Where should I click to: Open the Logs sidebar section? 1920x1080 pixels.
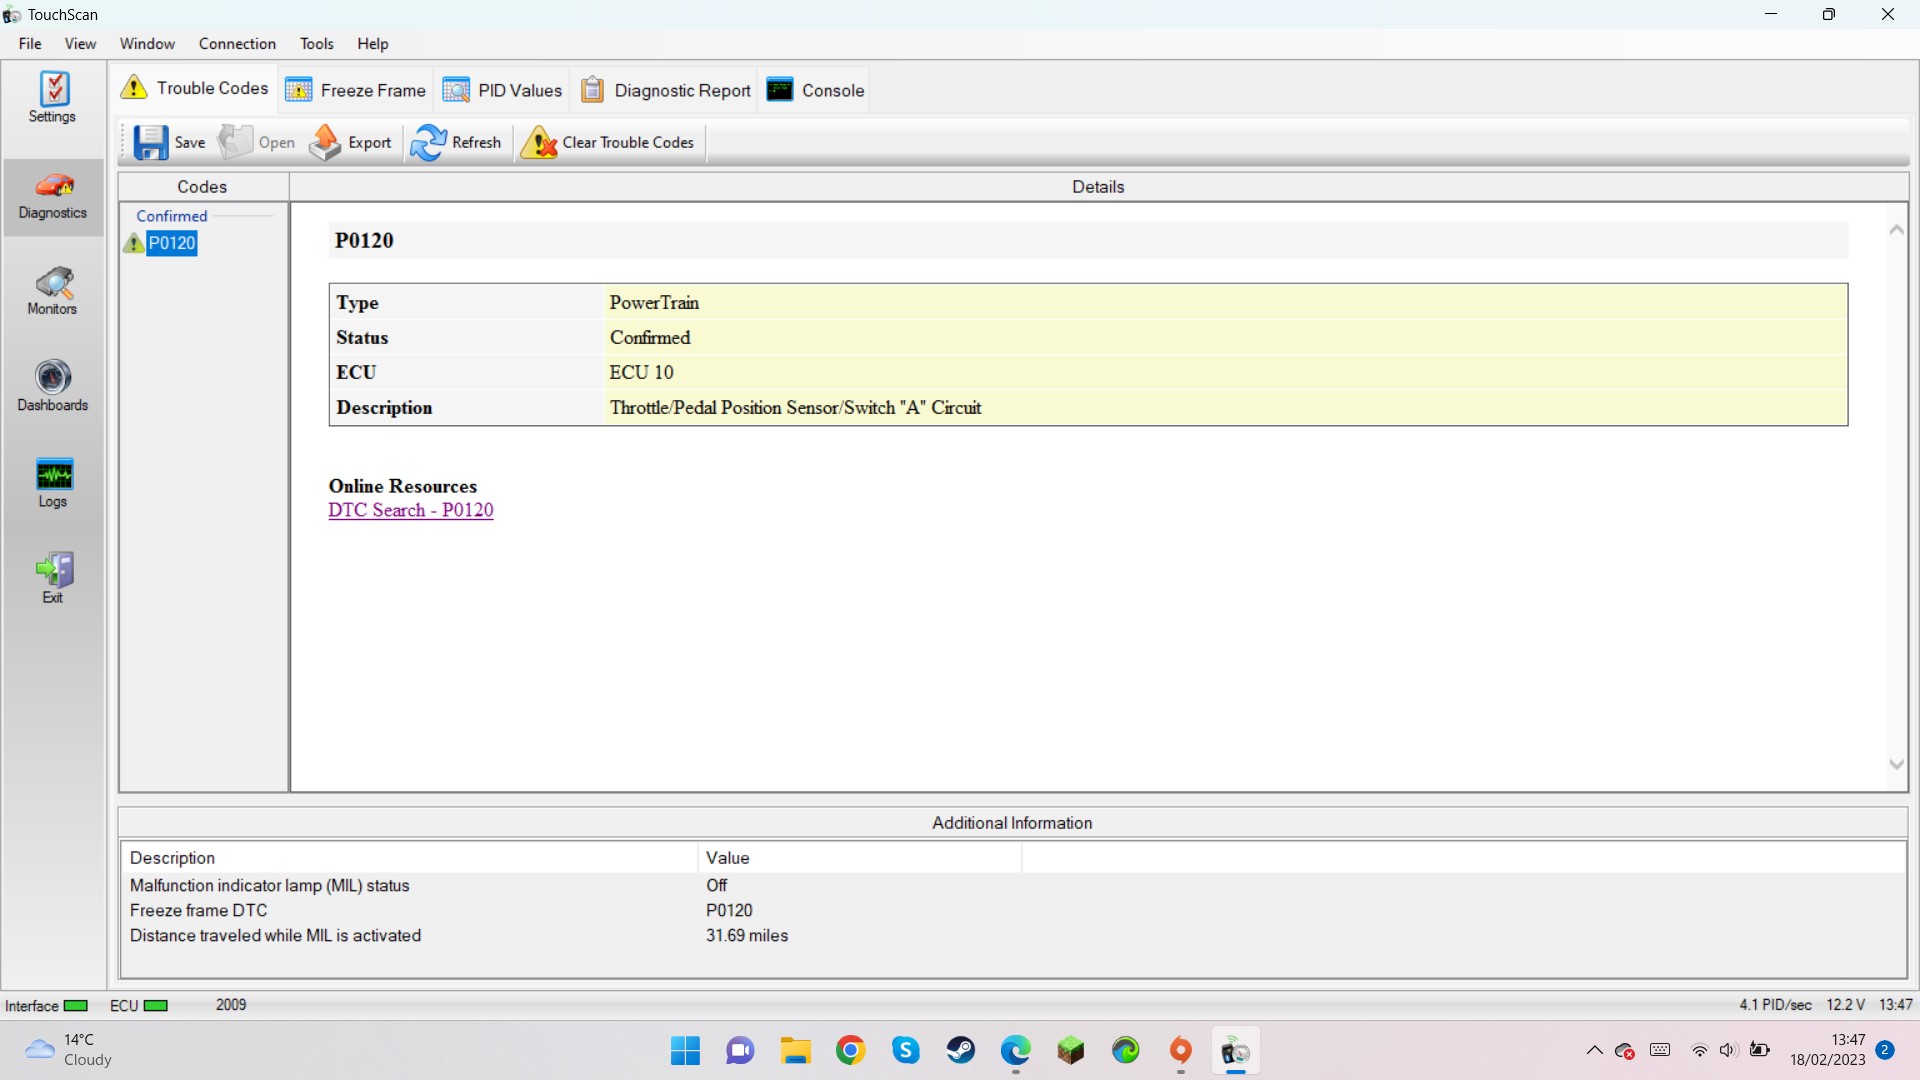tap(52, 484)
